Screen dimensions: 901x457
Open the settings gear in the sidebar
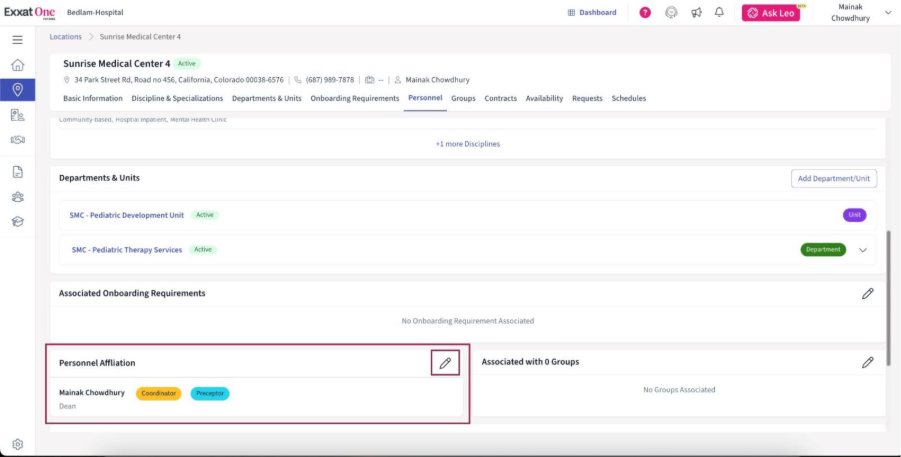tap(17, 444)
